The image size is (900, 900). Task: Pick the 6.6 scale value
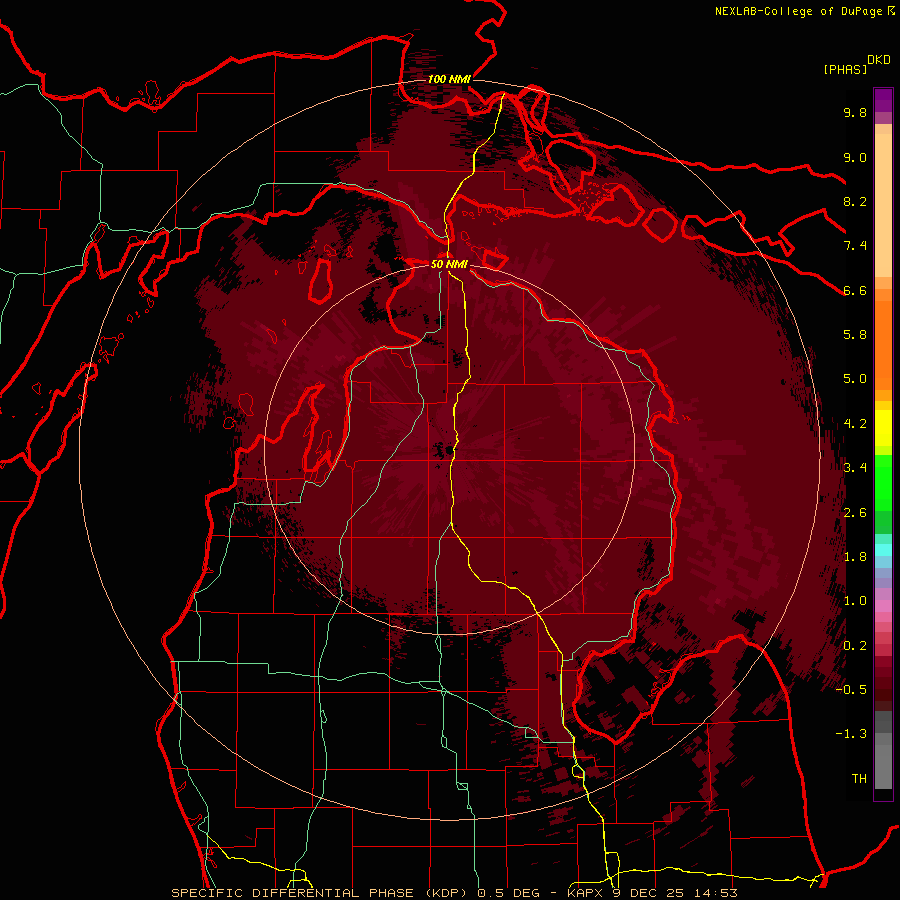pyautogui.click(x=855, y=290)
